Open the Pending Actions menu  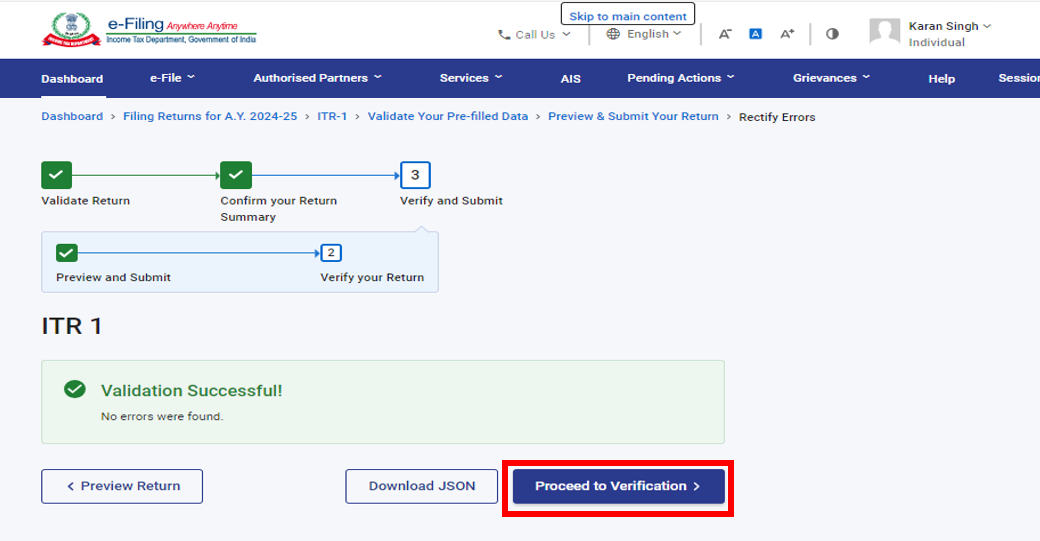click(680, 78)
